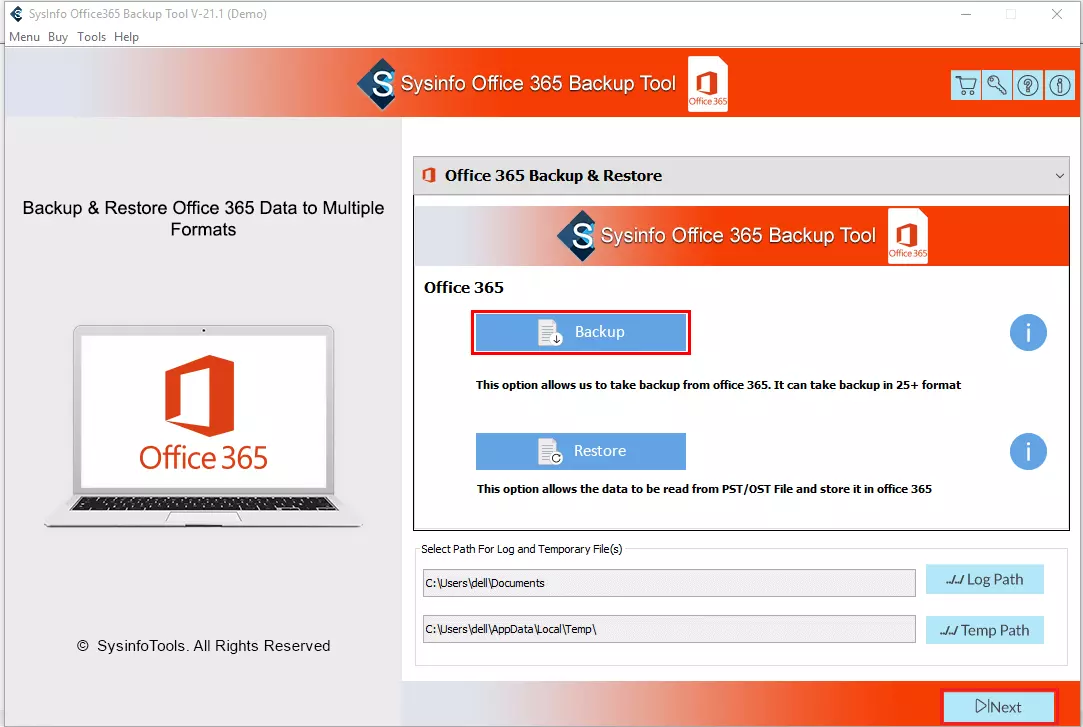Click the Temp Path button

984,630
